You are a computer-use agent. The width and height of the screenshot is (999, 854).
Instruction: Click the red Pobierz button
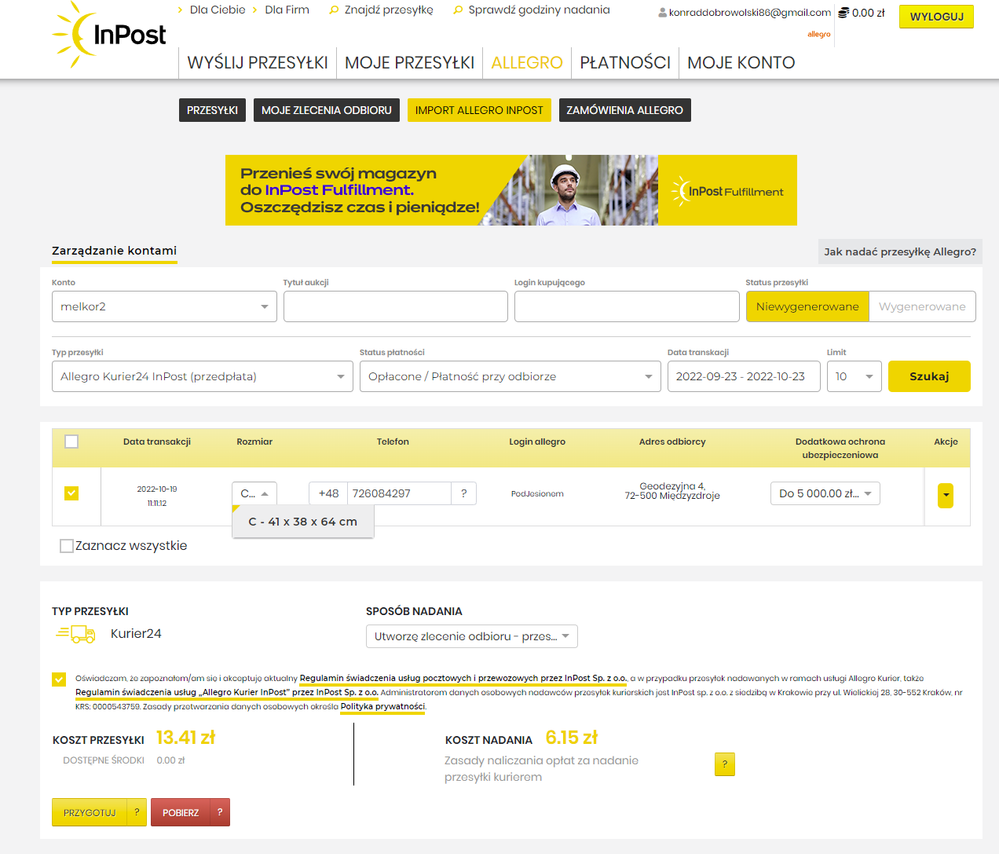point(180,813)
